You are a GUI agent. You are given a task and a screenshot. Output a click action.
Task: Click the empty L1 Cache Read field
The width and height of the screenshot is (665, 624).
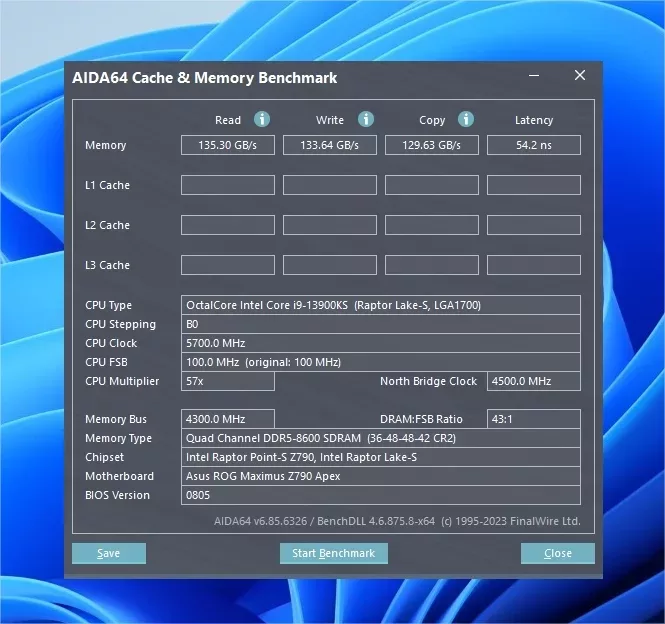coord(228,185)
